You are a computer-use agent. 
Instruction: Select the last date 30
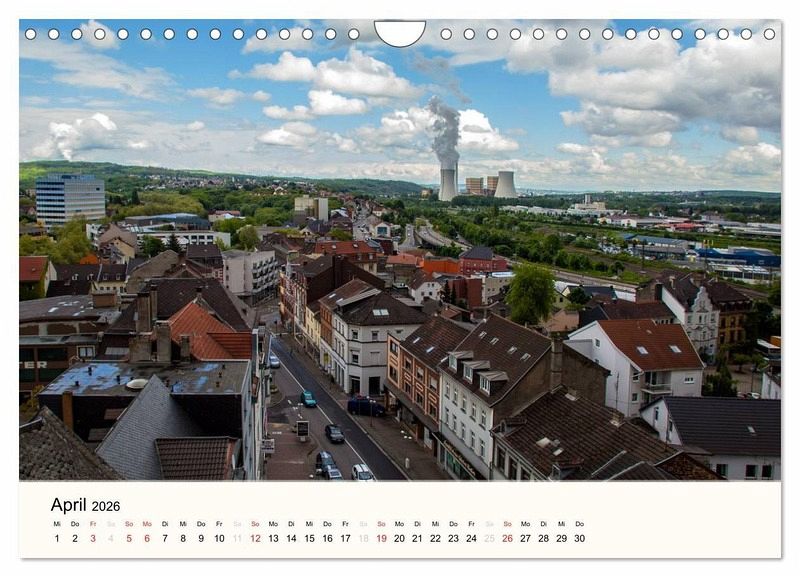click(x=579, y=538)
